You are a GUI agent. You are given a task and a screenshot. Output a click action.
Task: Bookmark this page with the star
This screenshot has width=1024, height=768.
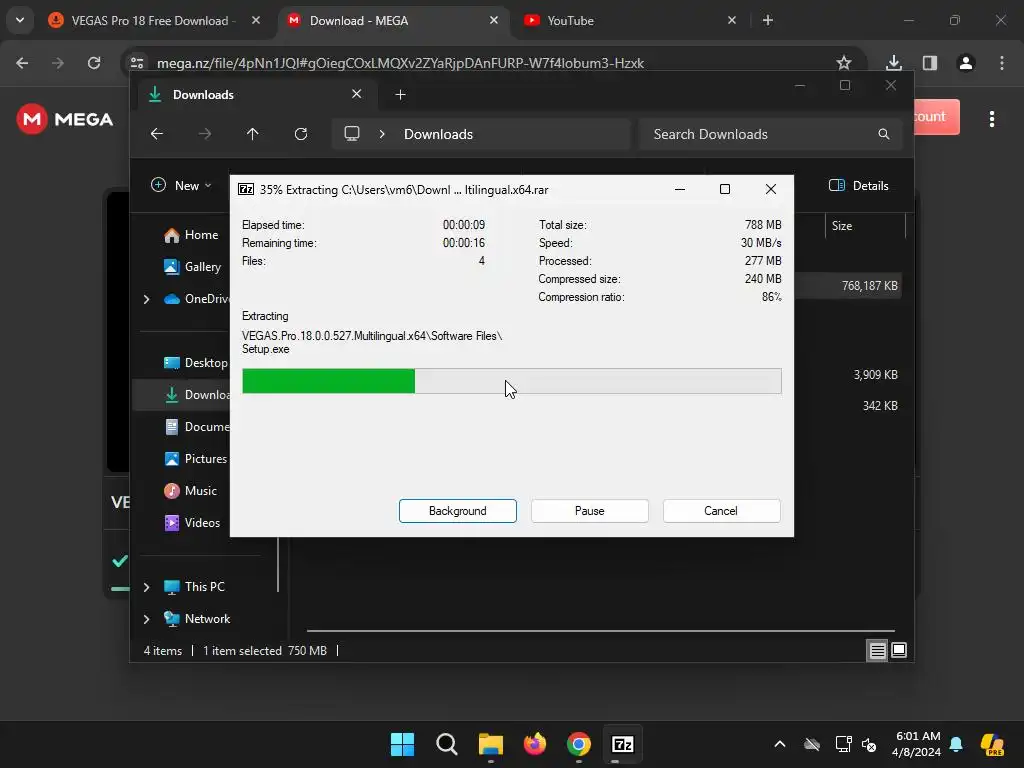[844, 63]
